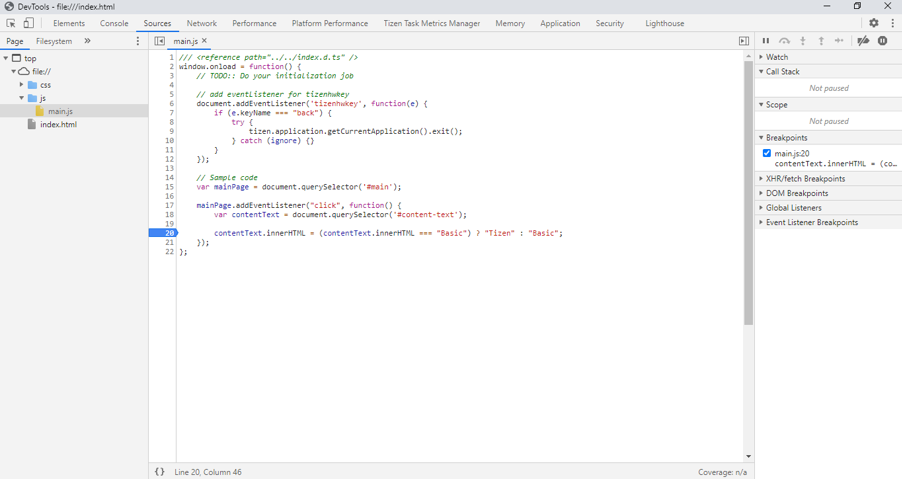
Task: Expand the Event Listener Breakpoints section
Action: 811,222
